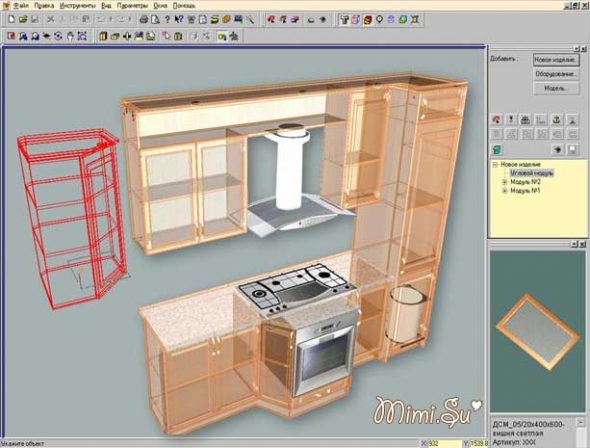The height and width of the screenshot is (448, 590).
Task: Create a new file via blank page icon
Action: tap(11, 19)
